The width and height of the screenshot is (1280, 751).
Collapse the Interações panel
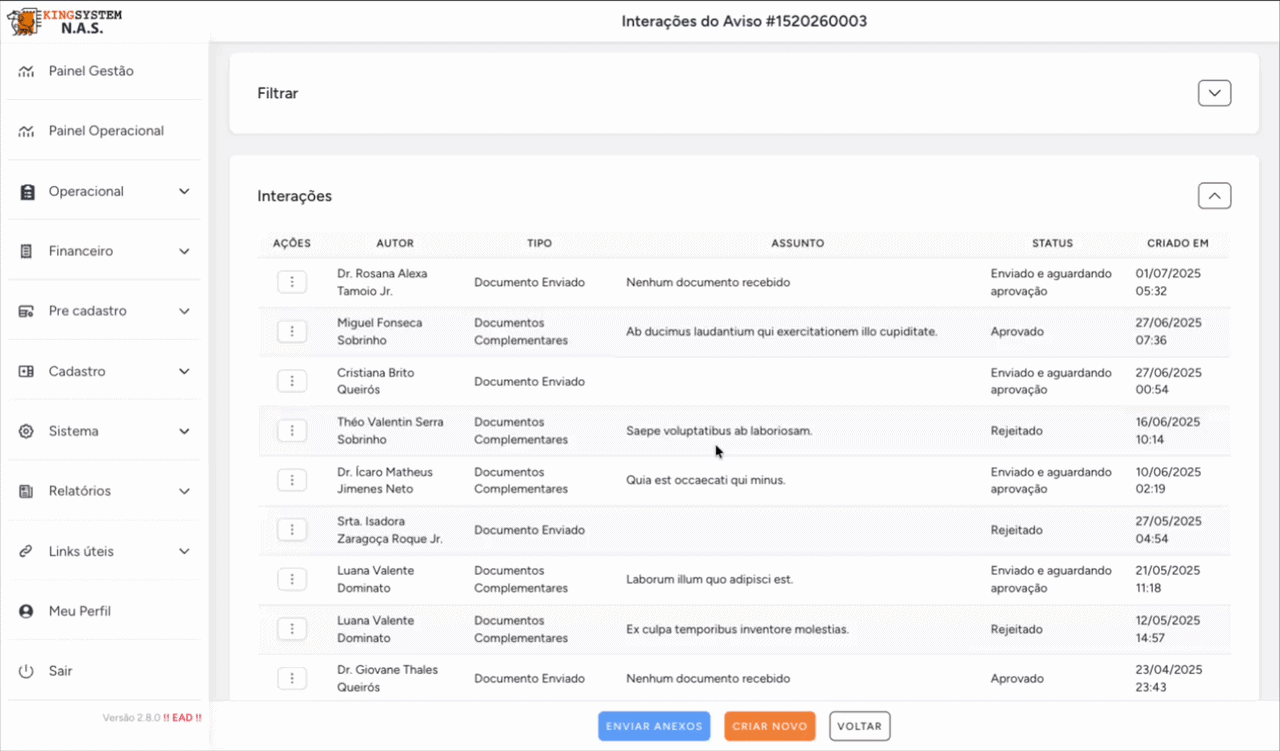(x=1214, y=196)
